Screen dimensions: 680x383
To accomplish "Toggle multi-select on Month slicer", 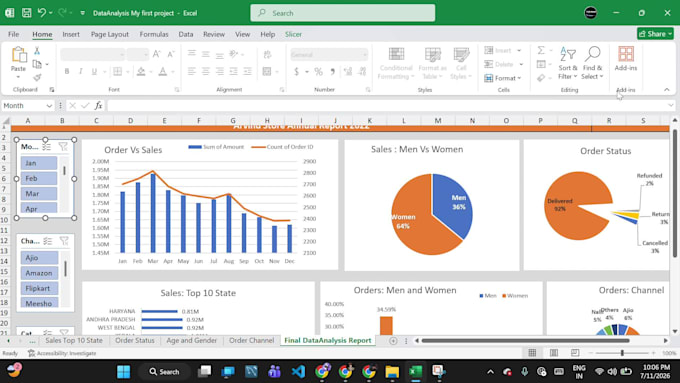I will tap(47, 147).
